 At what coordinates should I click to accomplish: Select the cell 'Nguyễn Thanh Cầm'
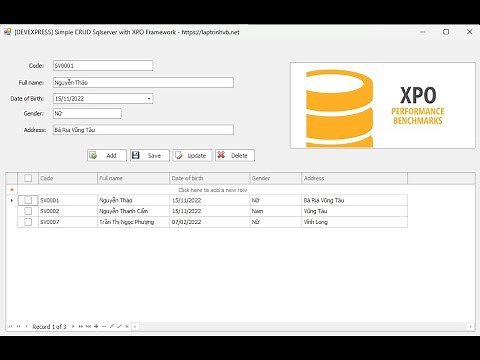[133, 211]
